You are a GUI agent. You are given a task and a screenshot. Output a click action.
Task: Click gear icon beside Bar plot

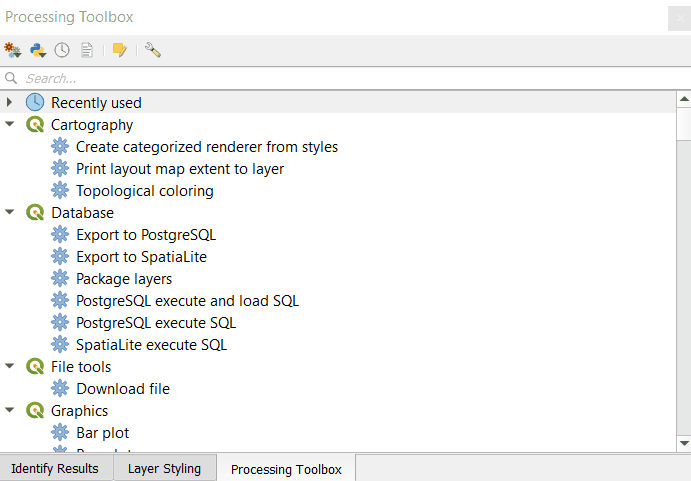click(x=60, y=433)
